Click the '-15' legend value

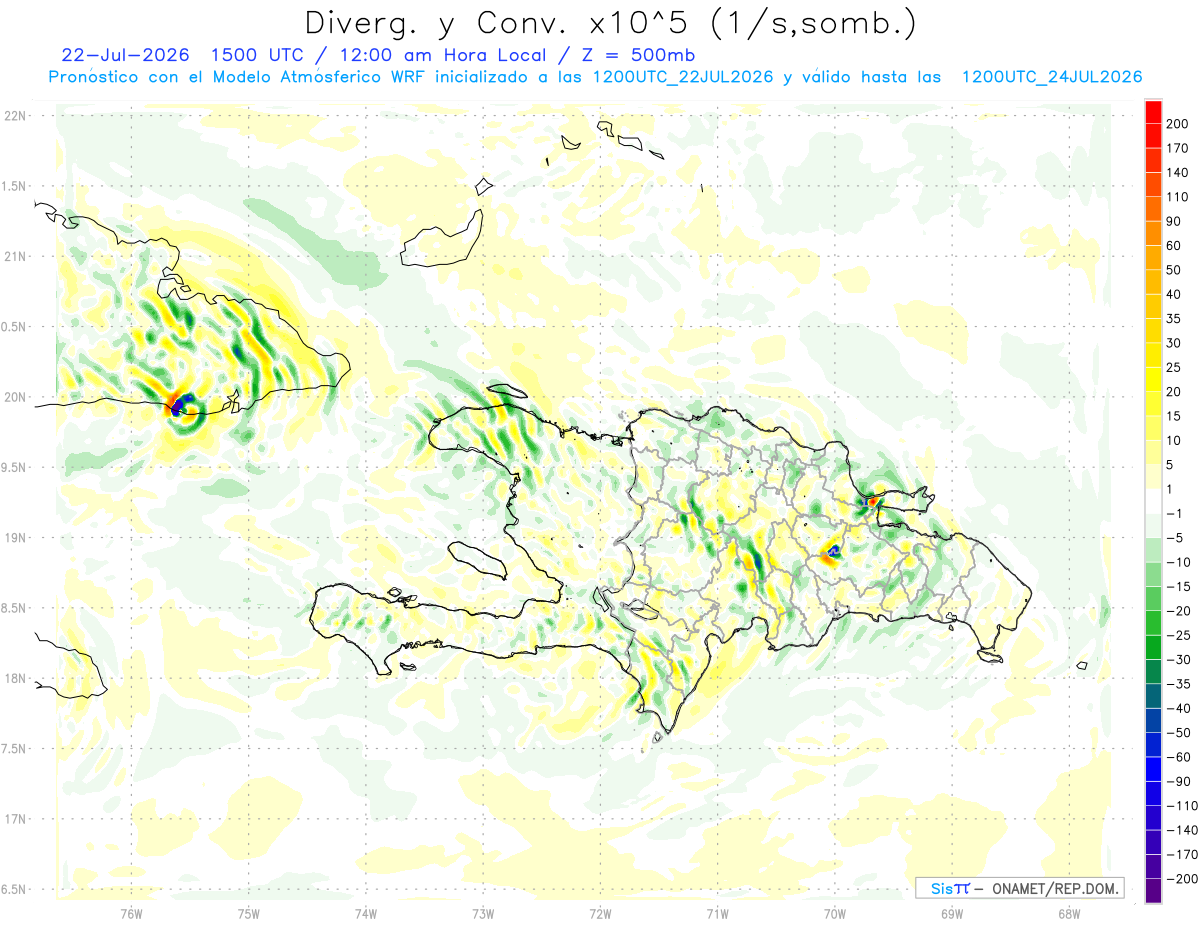click(x=1180, y=587)
